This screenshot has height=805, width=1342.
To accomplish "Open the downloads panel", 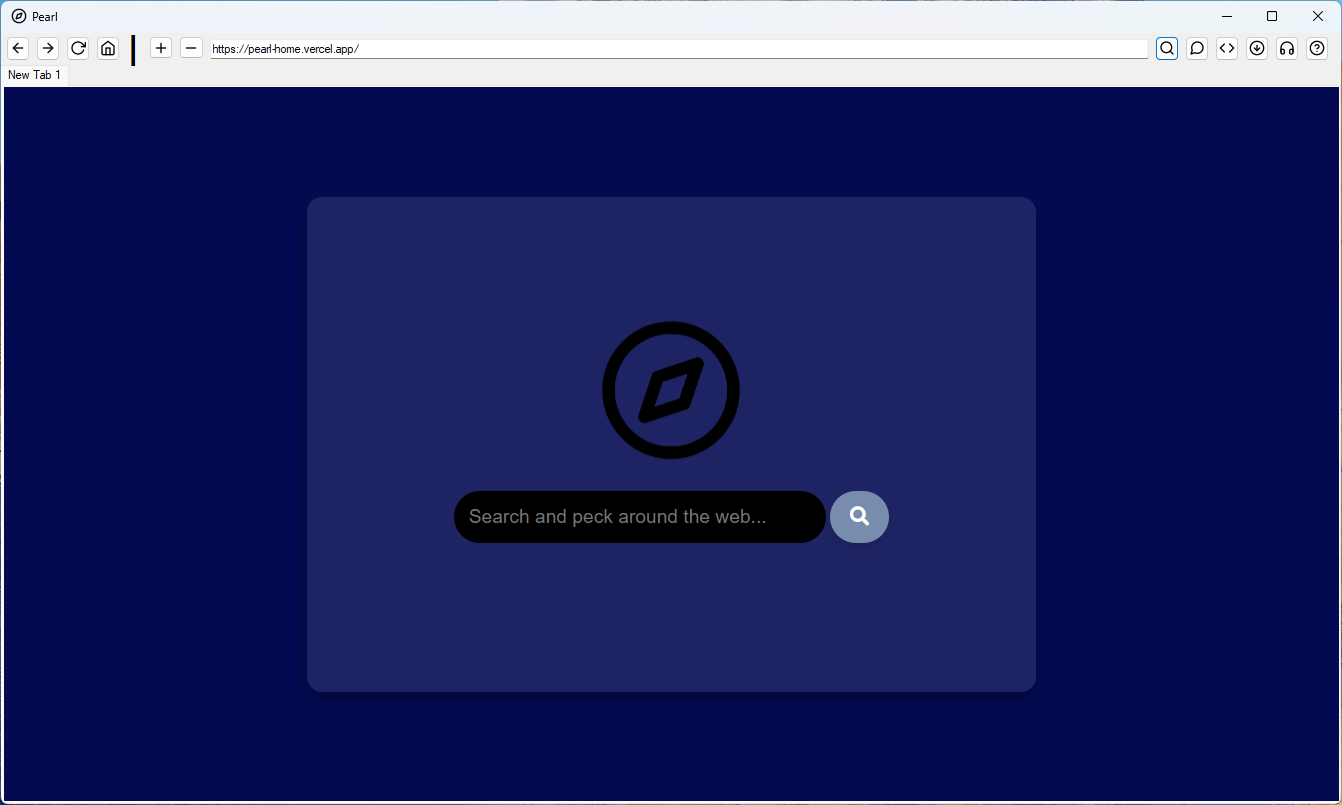I will [1256, 47].
